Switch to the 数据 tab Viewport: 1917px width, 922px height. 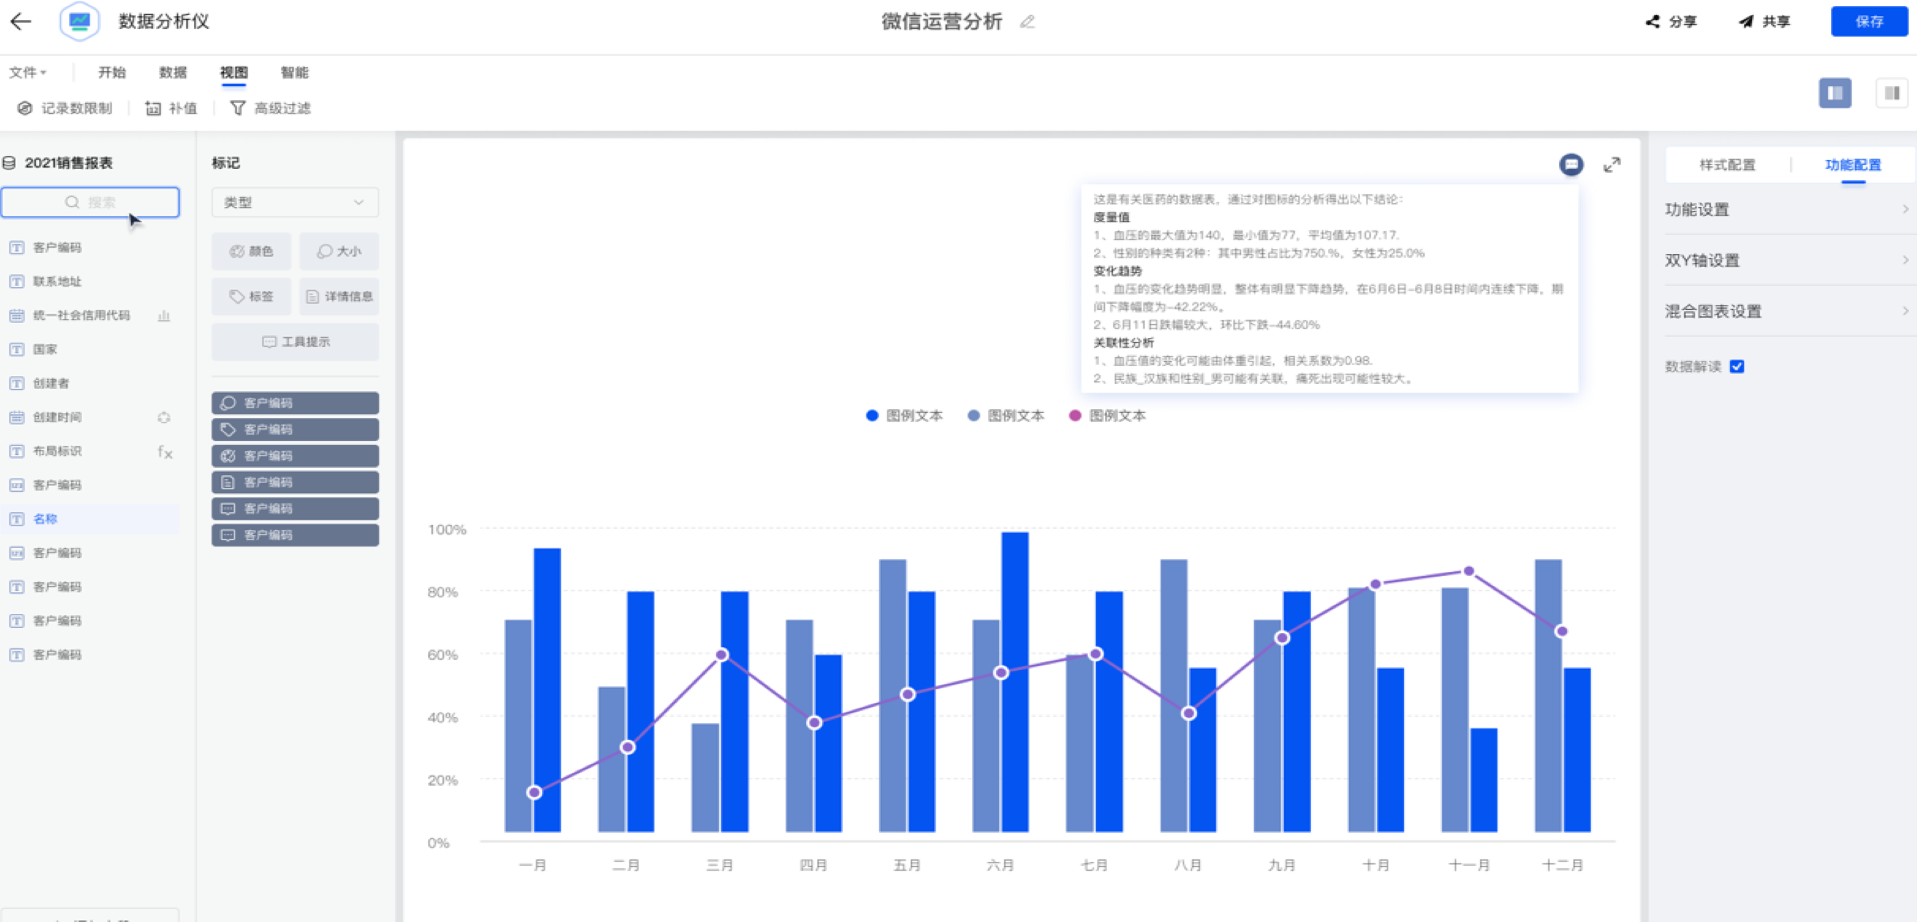click(x=173, y=72)
